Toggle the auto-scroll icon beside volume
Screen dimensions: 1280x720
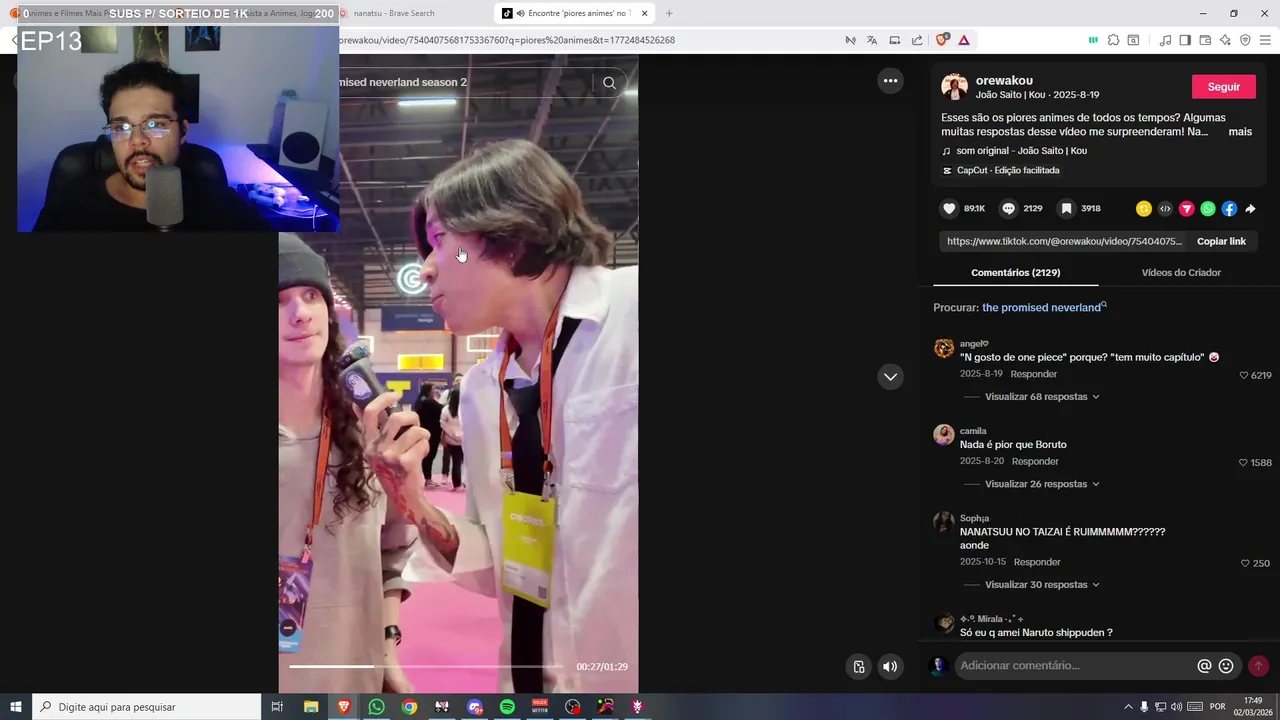(x=858, y=667)
